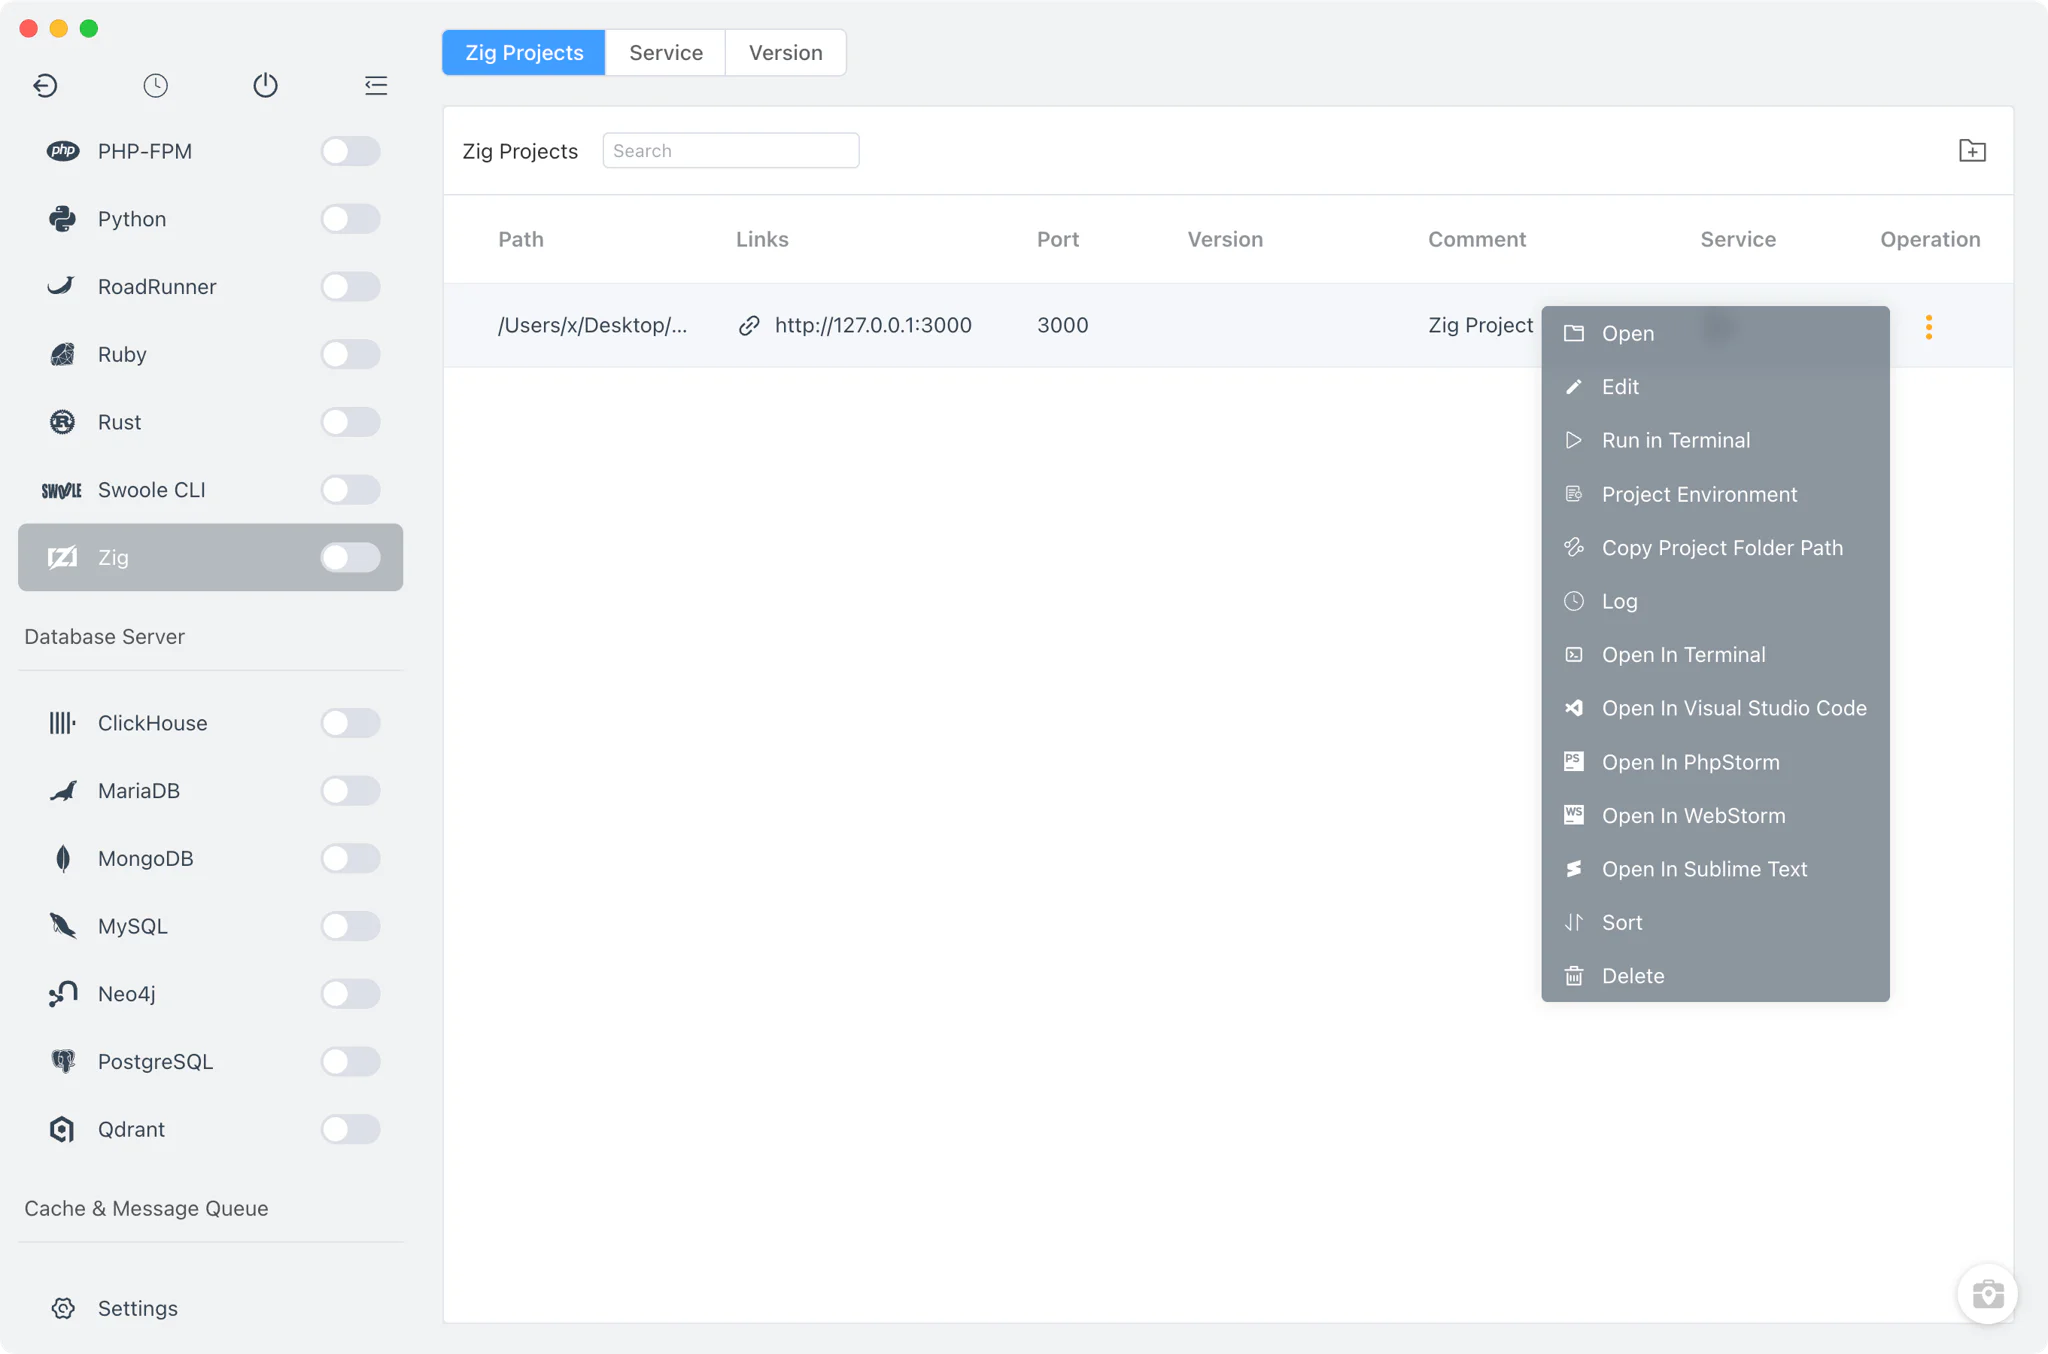Select Copy Project Folder Path entry
The image size is (2048, 1354).
1715,548
